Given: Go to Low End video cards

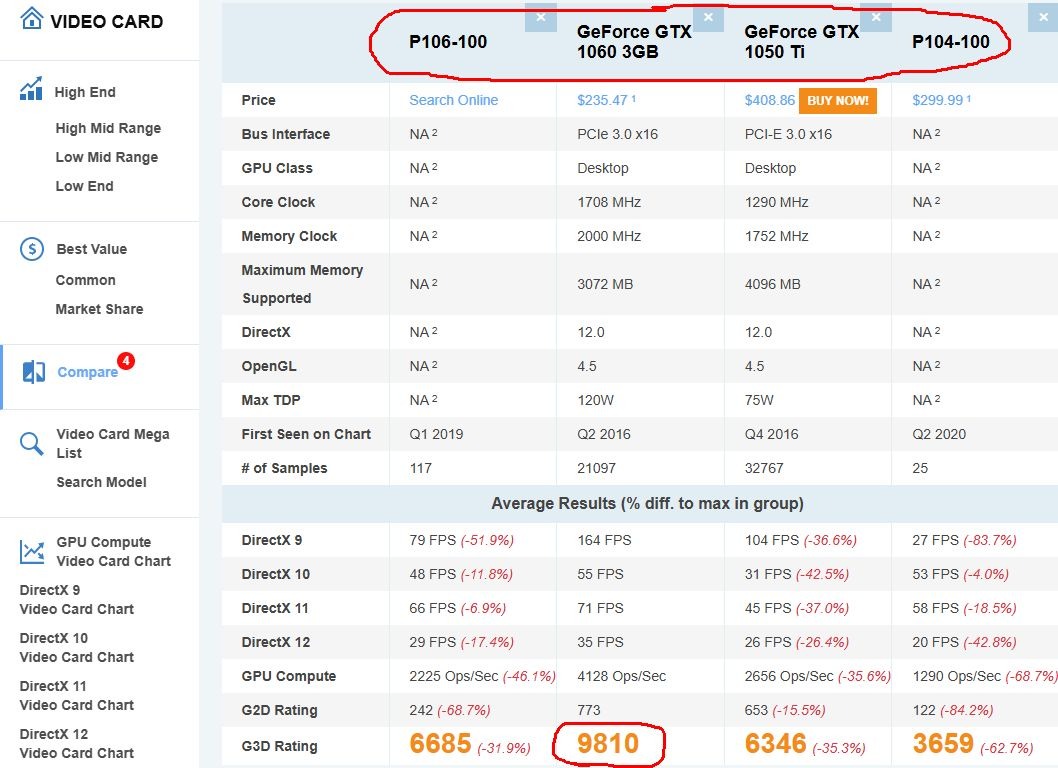Looking at the screenshot, I should [84, 186].
